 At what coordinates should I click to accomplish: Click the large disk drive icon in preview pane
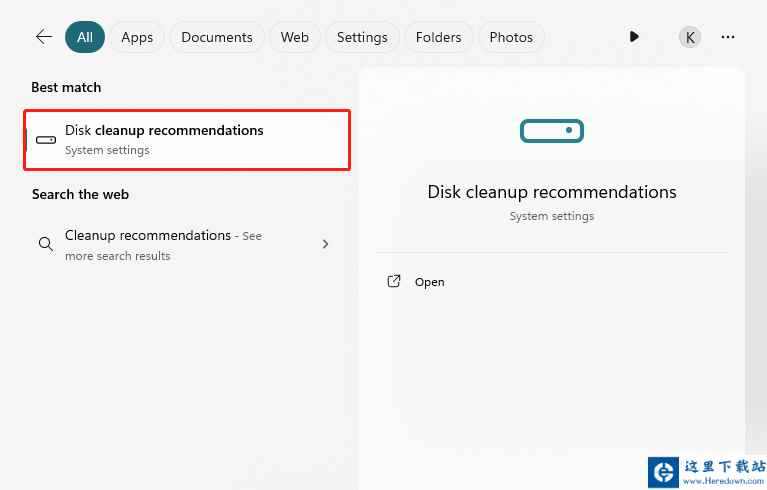coord(552,131)
